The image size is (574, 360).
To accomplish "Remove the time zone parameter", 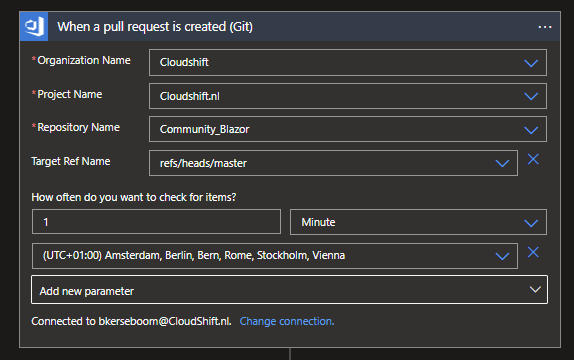I will click(533, 252).
